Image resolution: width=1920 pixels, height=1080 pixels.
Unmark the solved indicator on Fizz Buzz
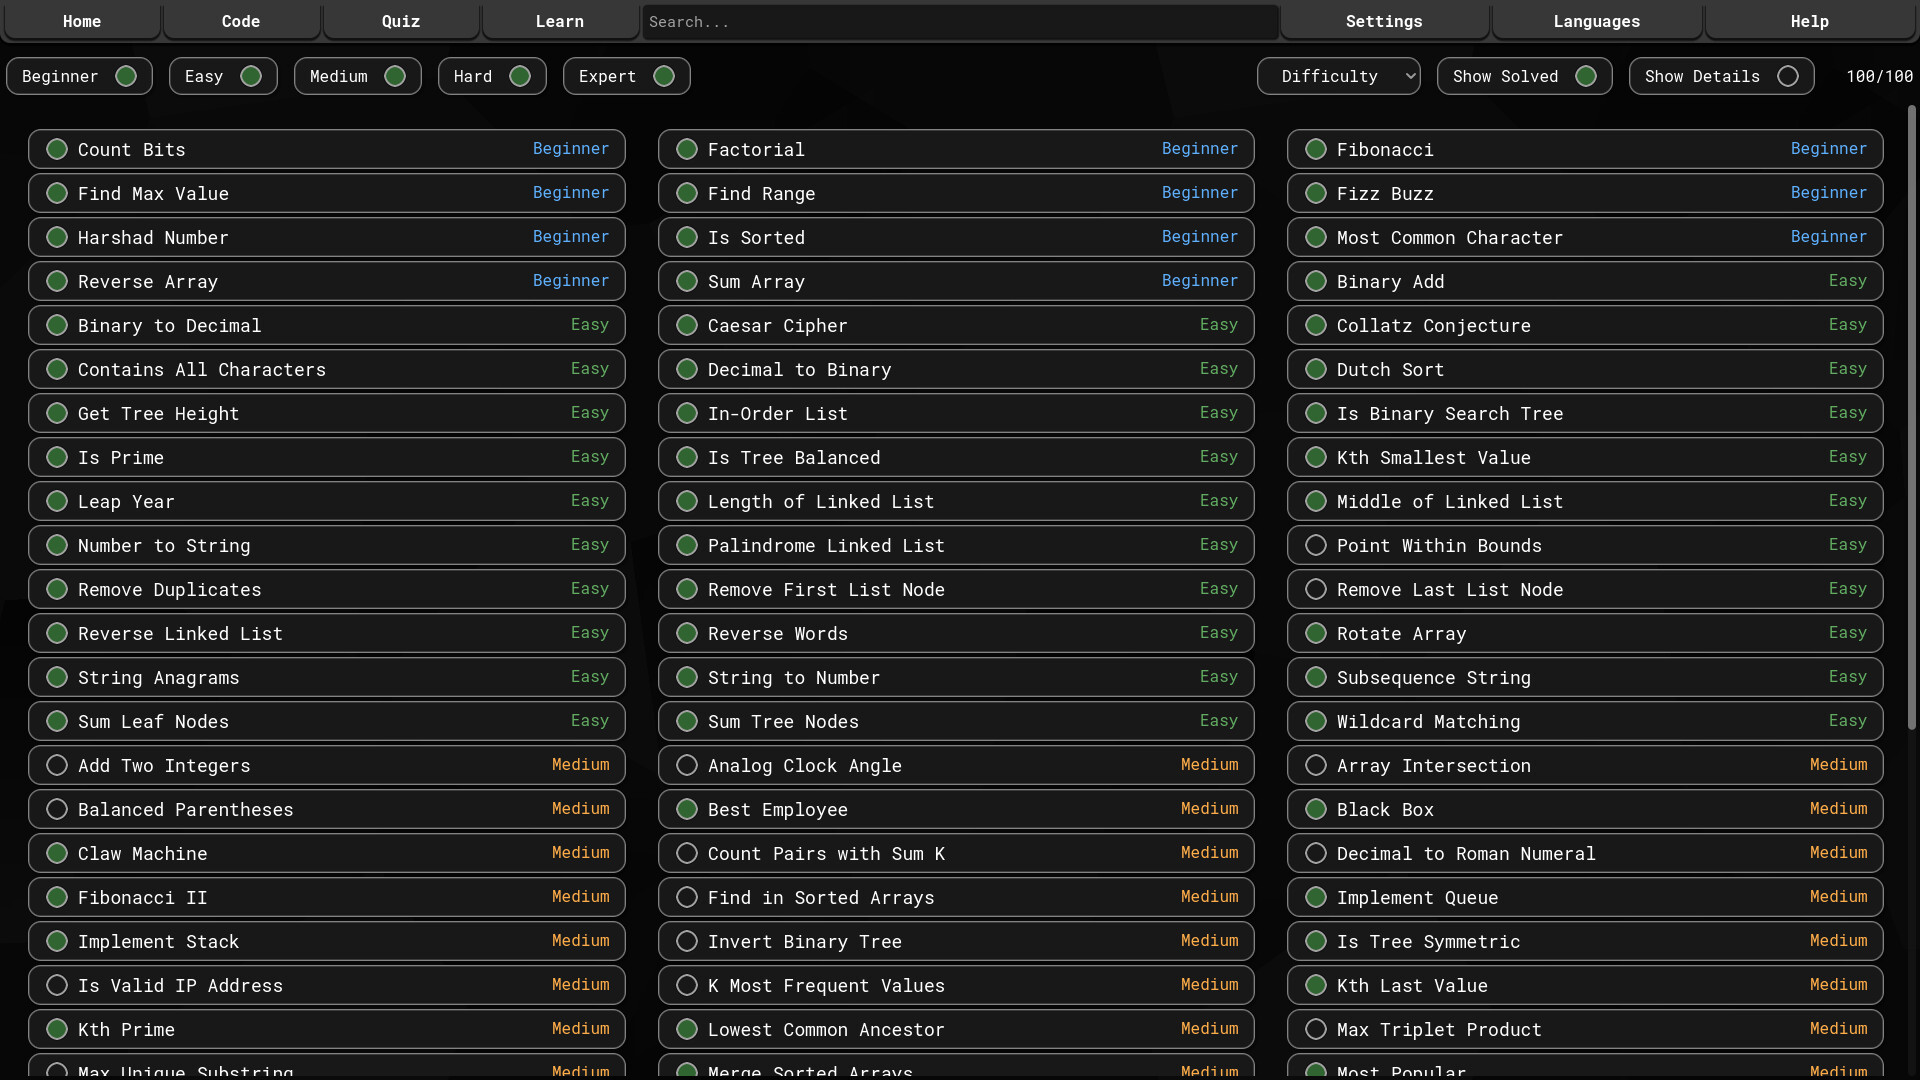click(x=1315, y=193)
